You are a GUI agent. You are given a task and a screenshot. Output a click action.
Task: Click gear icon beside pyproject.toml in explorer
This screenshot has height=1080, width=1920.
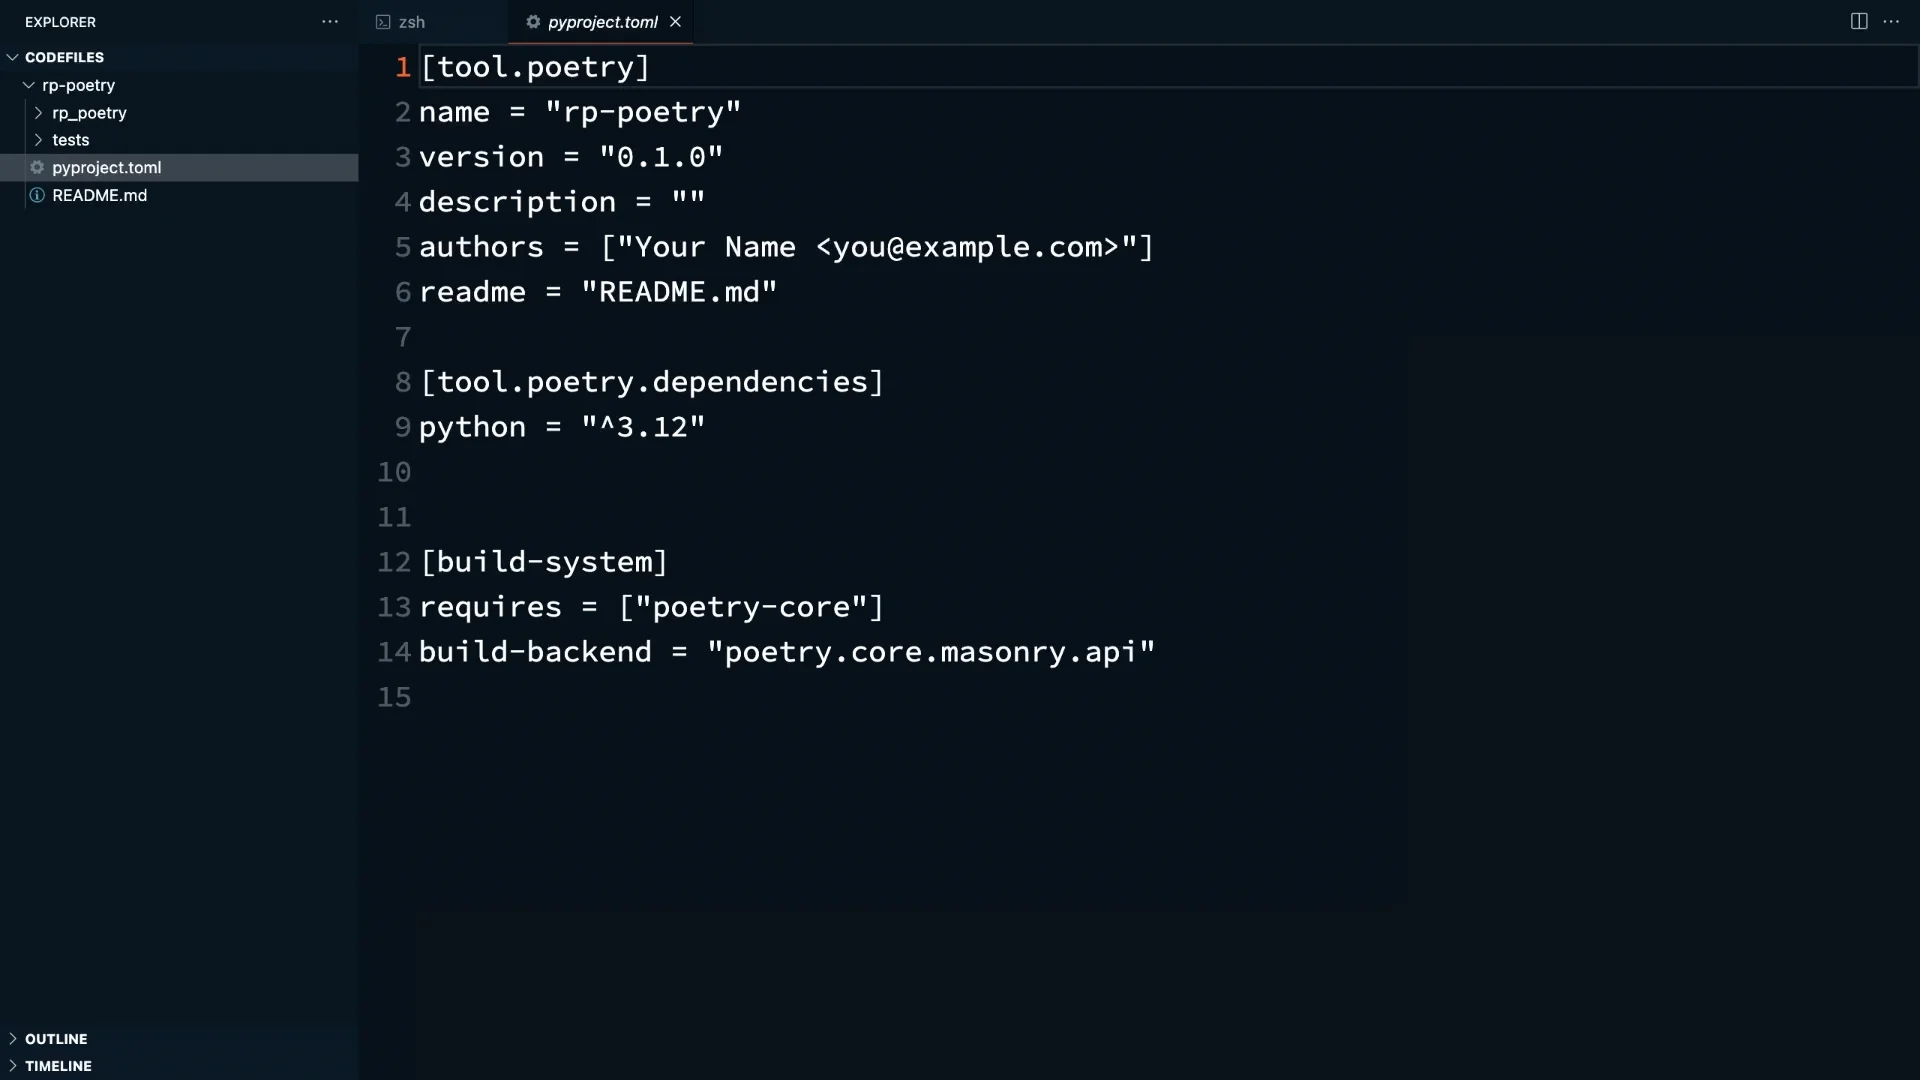click(x=37, y=167)
